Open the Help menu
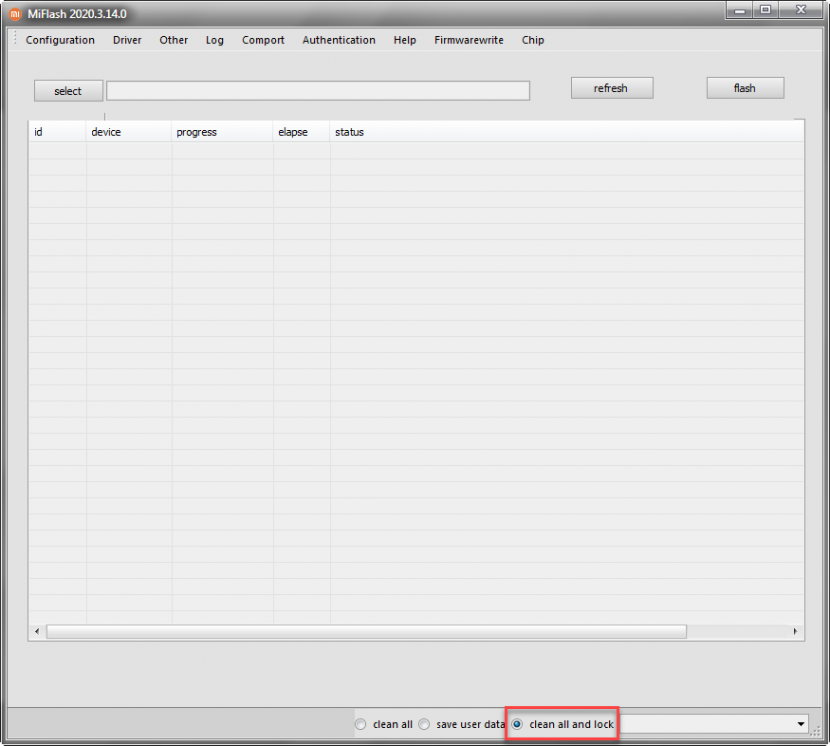 [405, 40]
